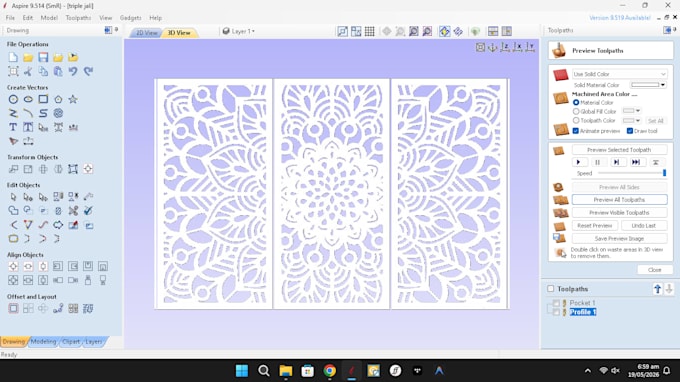View along the X axis icon
This screenshot has width=680, height=382.
pos(518,47)
